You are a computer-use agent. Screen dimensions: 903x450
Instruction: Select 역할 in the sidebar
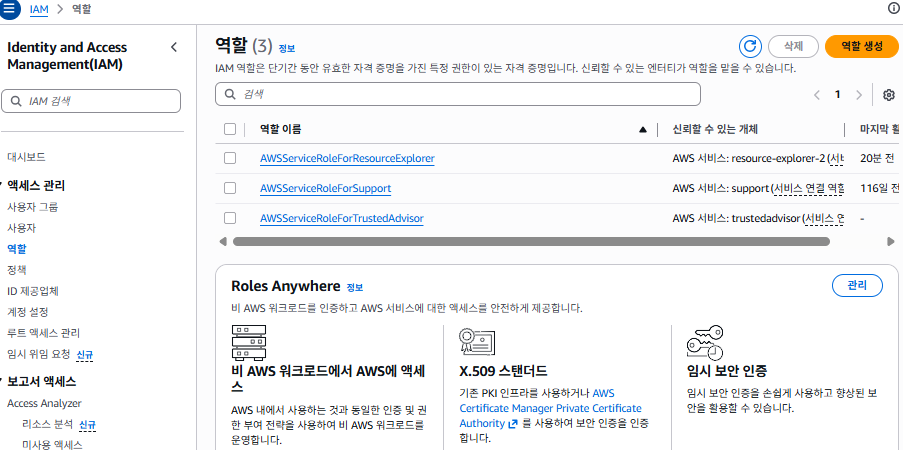[16, 249]
